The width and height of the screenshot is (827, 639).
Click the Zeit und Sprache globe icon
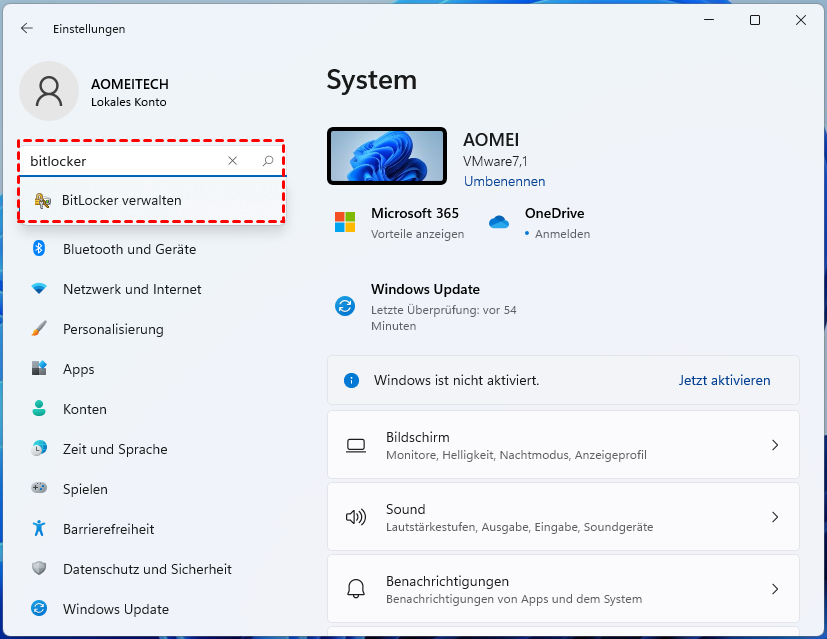point(39,448)
